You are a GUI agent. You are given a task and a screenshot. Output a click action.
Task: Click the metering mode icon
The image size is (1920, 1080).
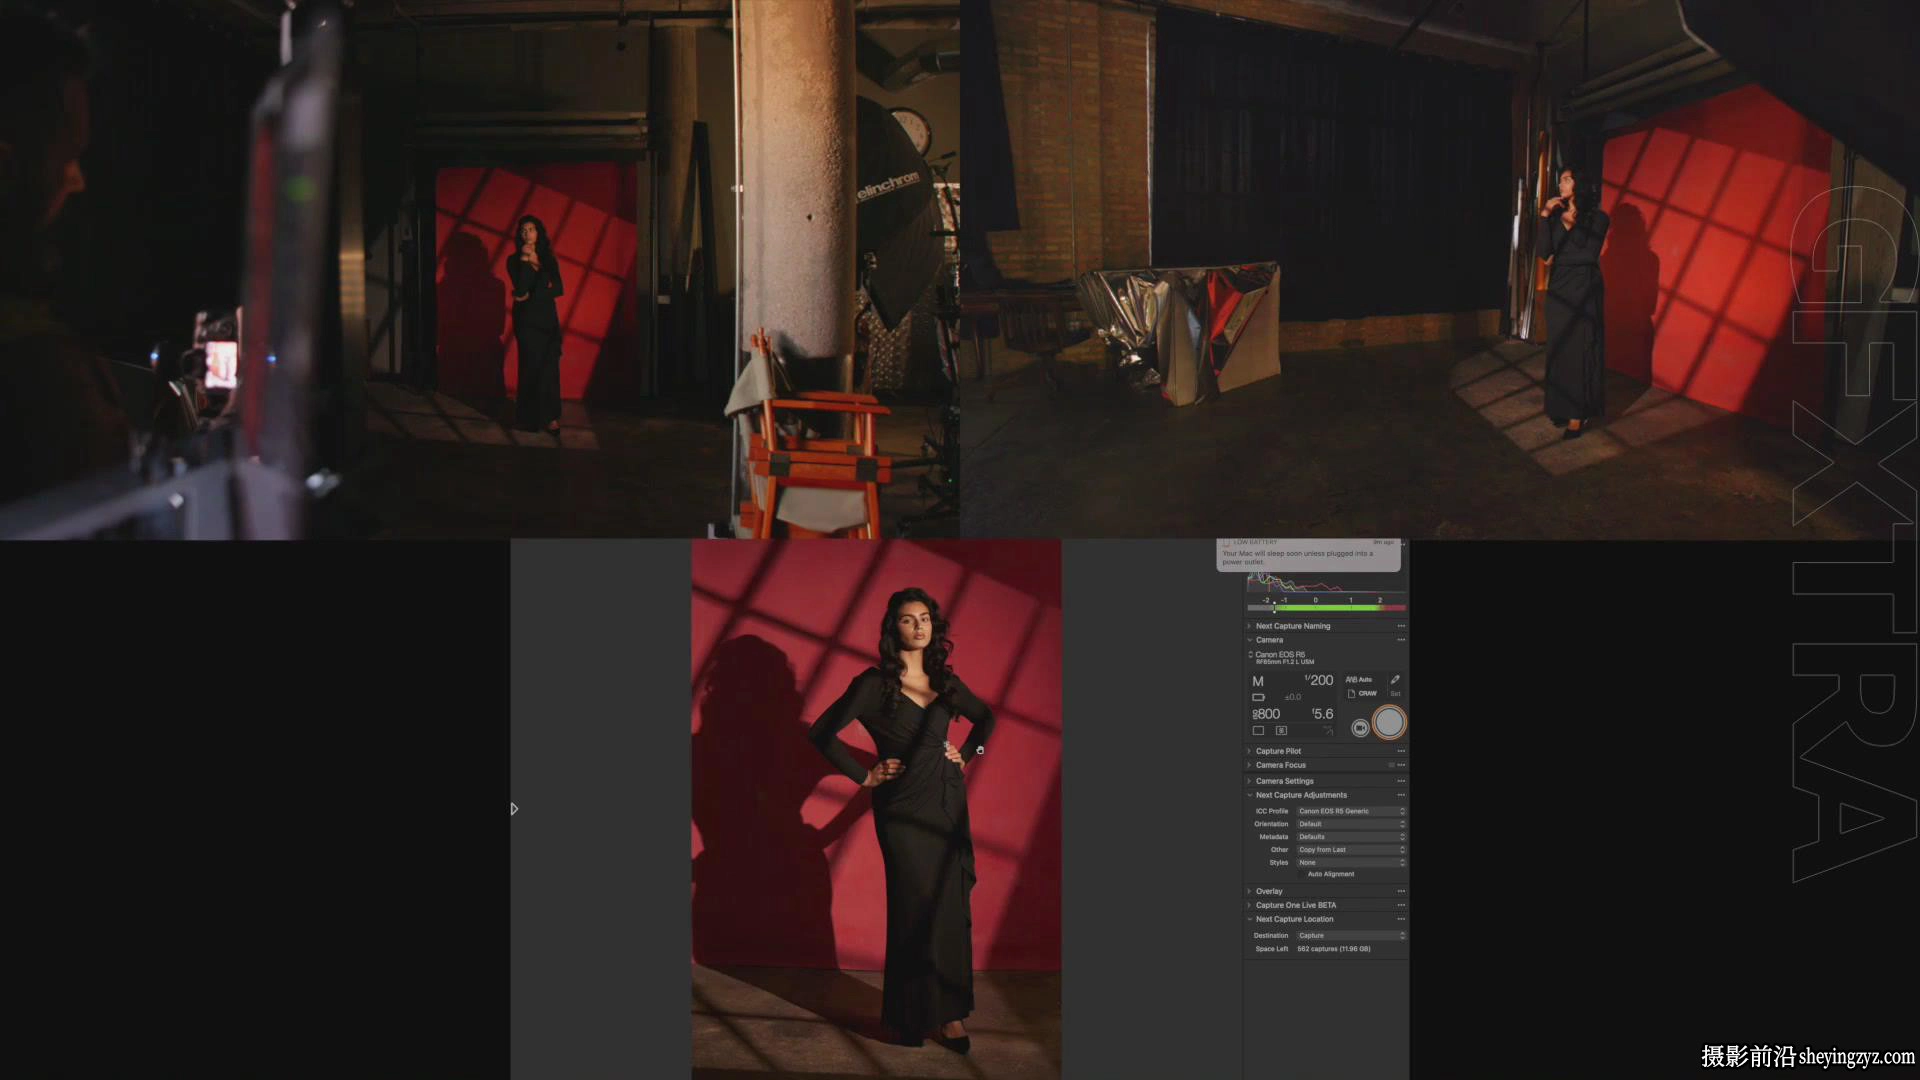[x=1281, y=731]
